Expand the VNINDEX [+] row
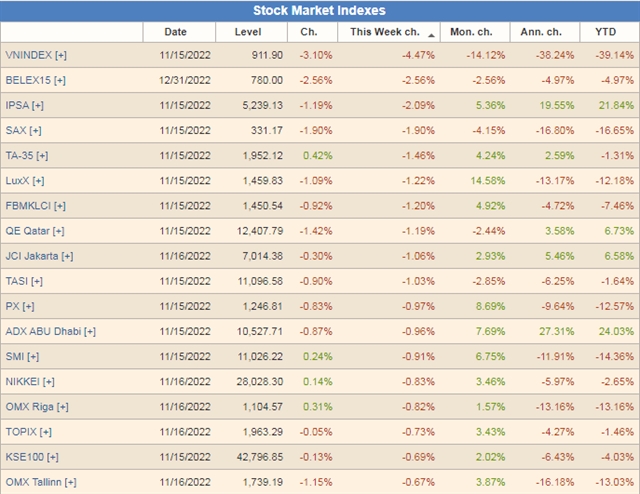640x494 pixels. (36, 55)
